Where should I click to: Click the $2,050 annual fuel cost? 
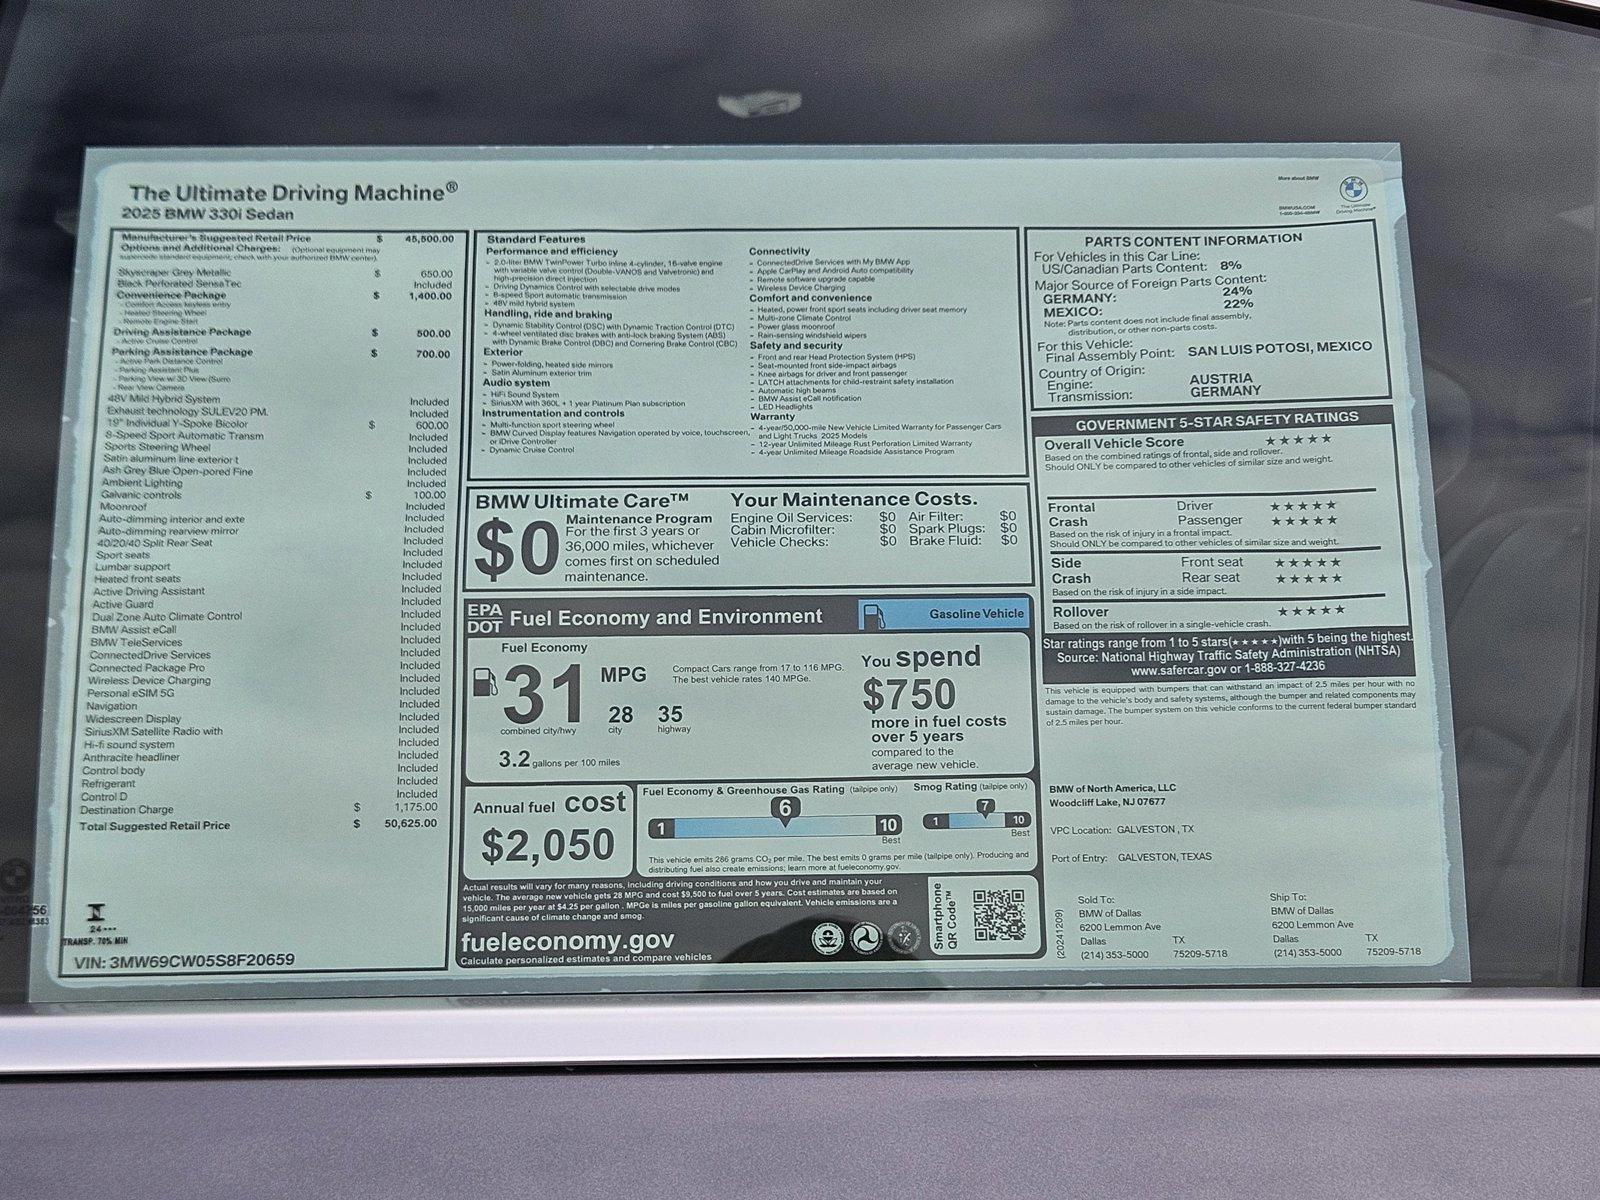click(x=548, y=846)
